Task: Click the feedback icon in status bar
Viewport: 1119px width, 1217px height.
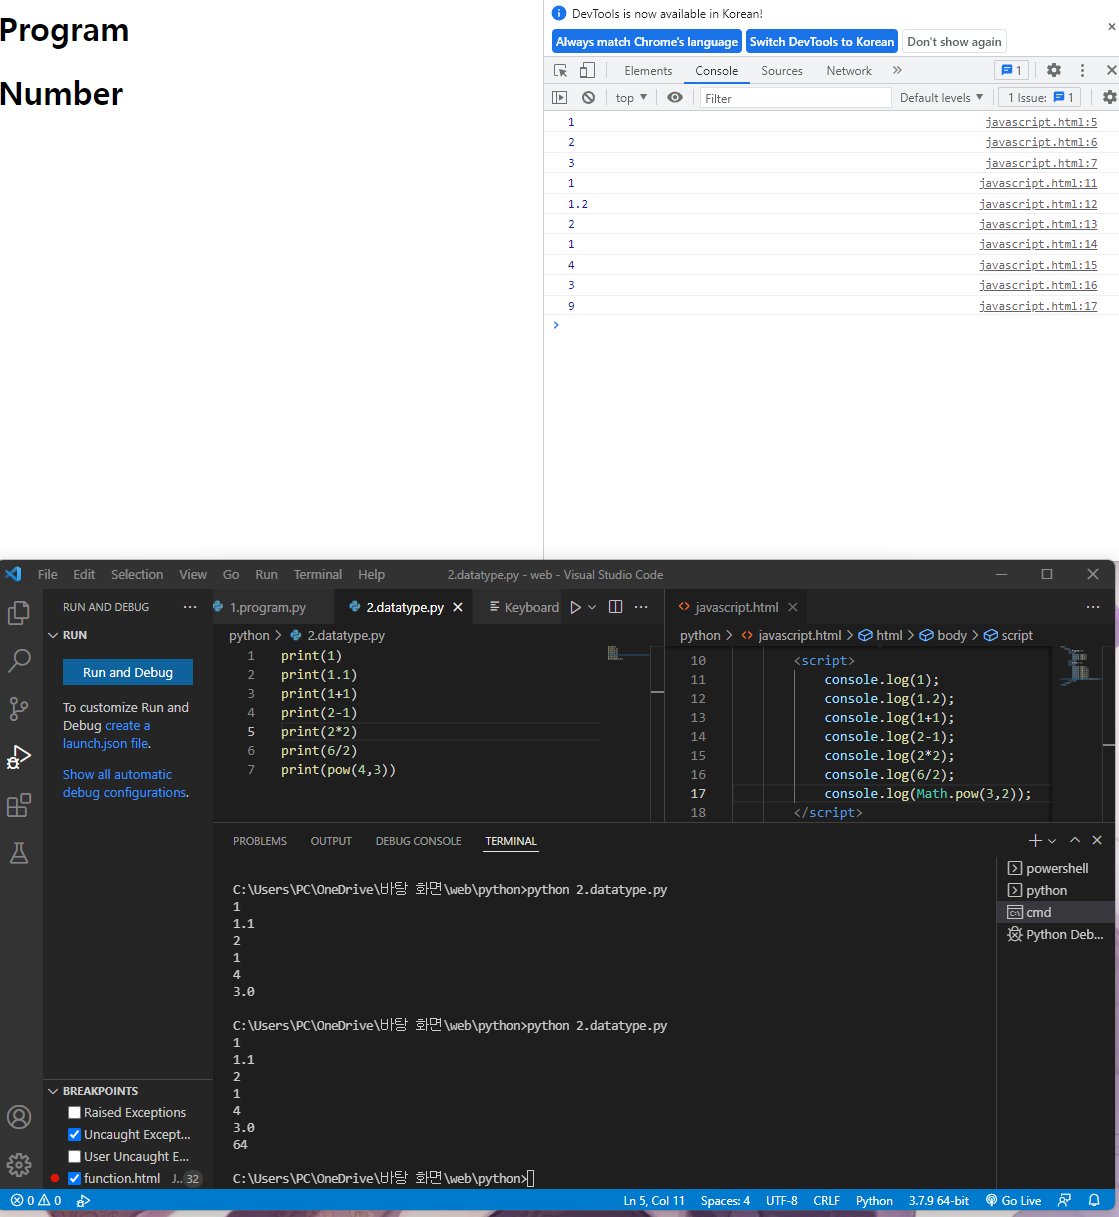Action: pos(1065,1200)
